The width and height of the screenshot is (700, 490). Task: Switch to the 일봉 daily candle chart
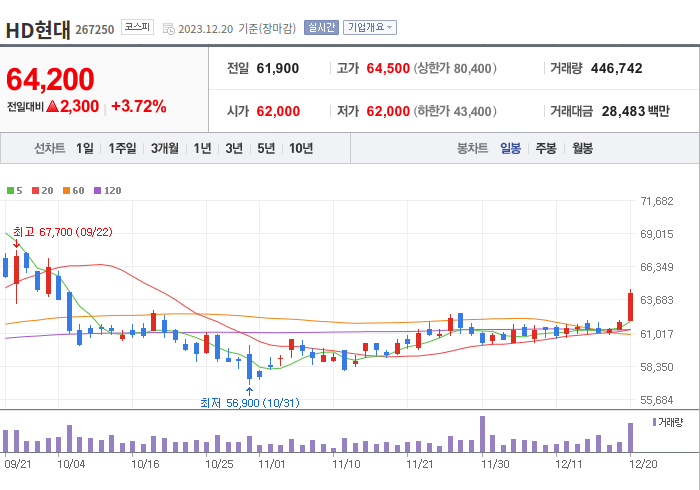pos(510,148)
